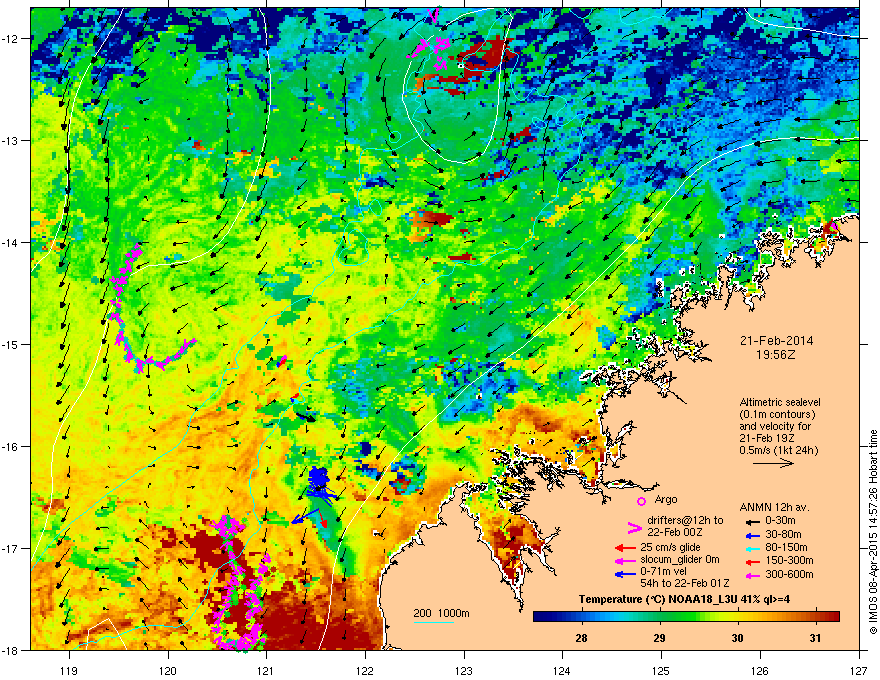
Task: Click the magenta drifters chevron legend symbol
Action: tap(634, 528)
